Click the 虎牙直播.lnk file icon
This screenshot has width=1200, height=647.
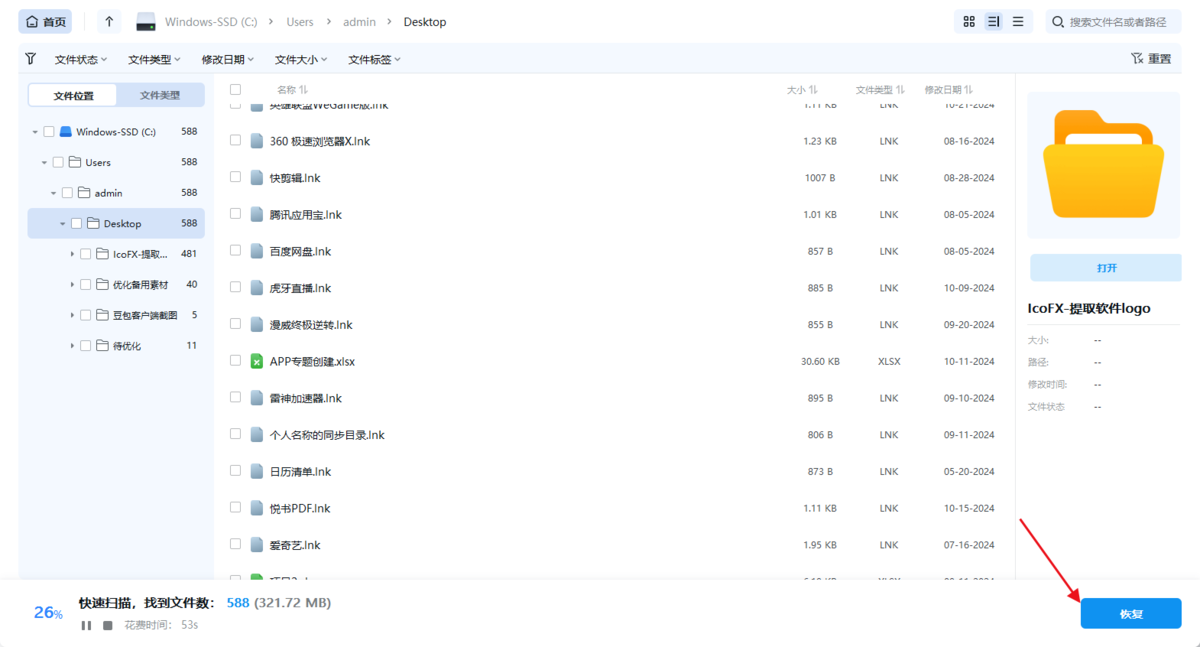[257, 288]
